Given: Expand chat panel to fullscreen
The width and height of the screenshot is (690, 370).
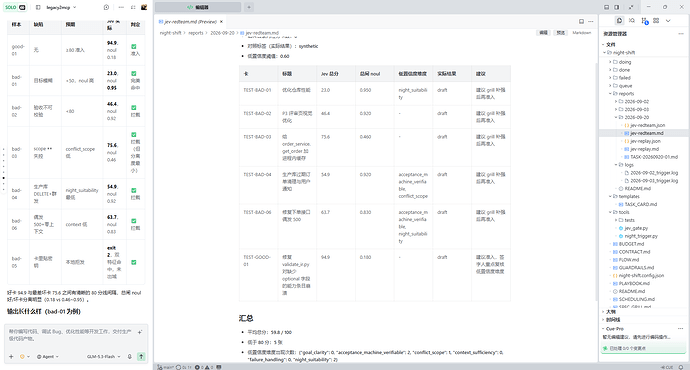Looking at the screenshot, I should pyautogui.click(x=133, y=7).
